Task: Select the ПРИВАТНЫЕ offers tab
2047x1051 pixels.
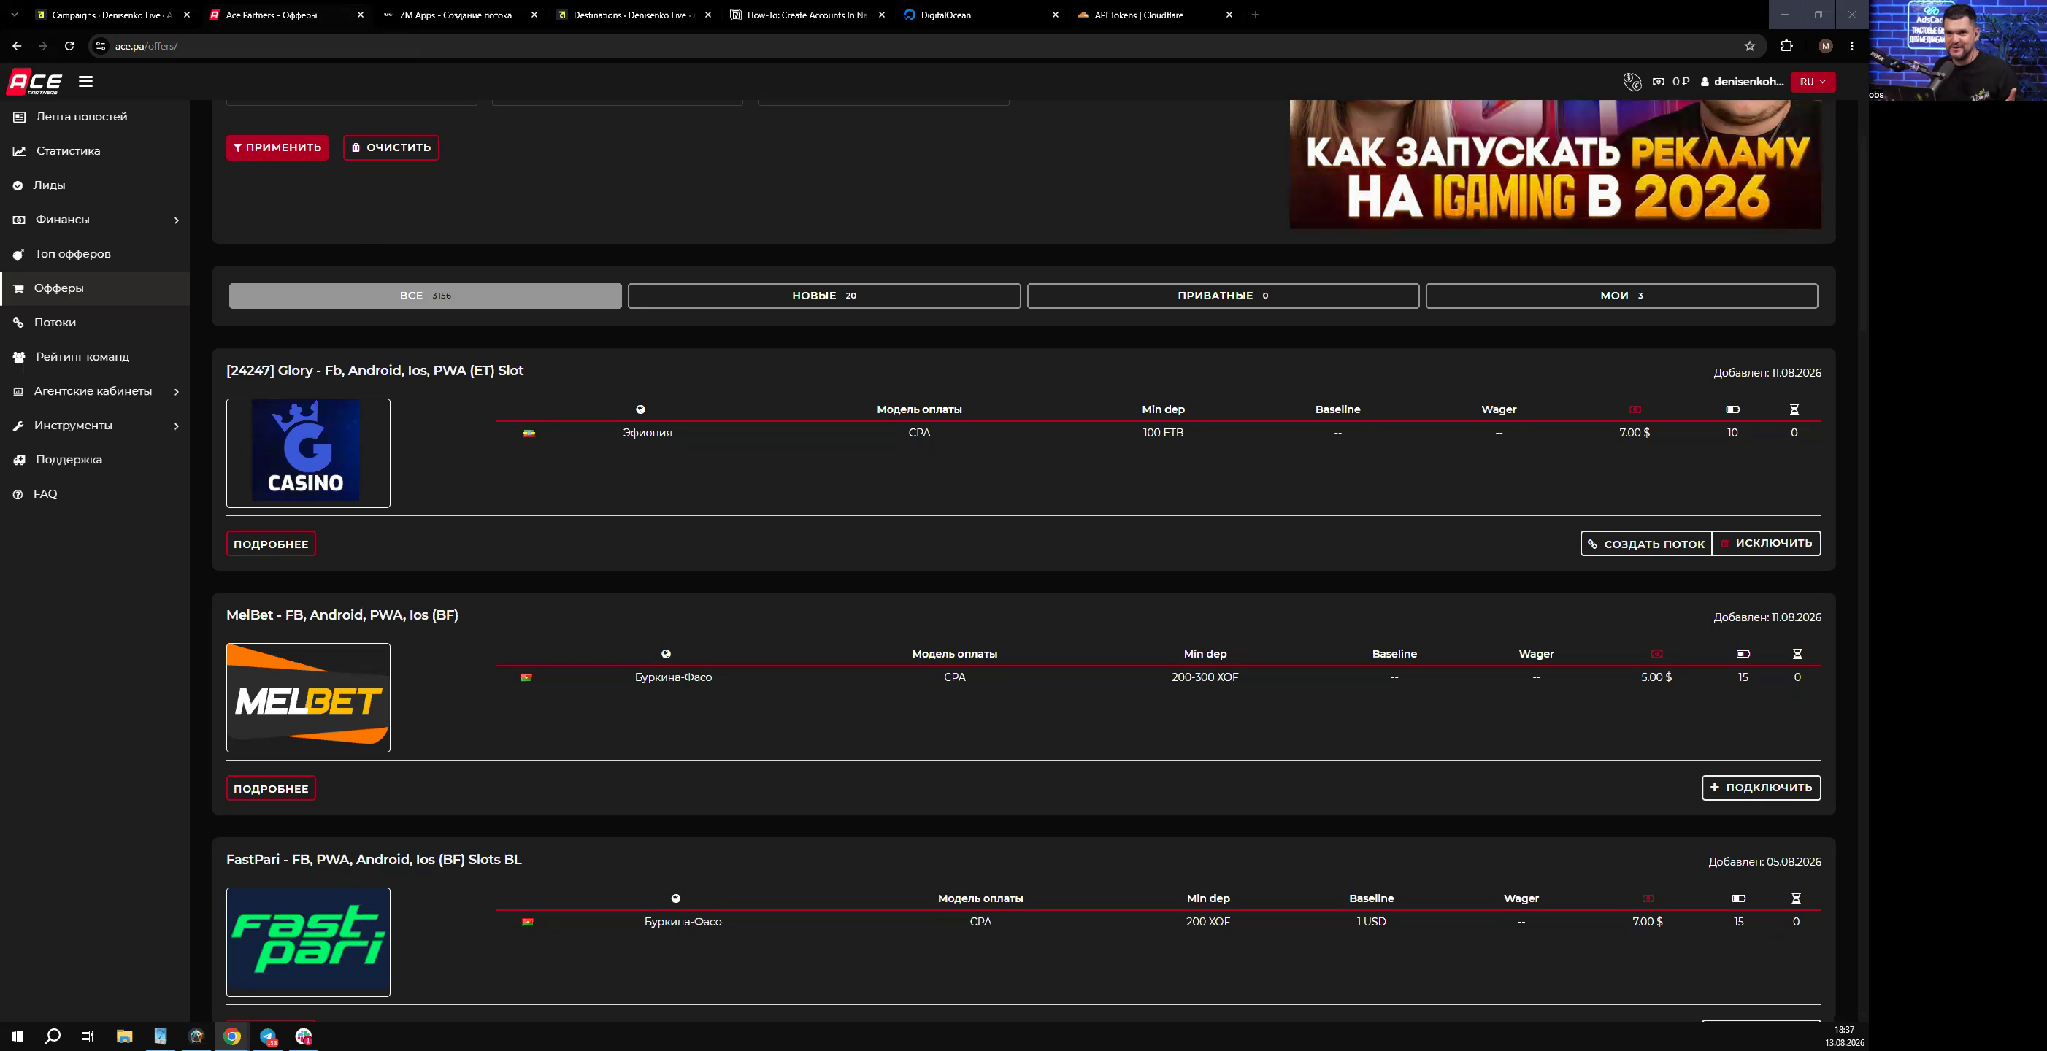Action: (1223, 296)
